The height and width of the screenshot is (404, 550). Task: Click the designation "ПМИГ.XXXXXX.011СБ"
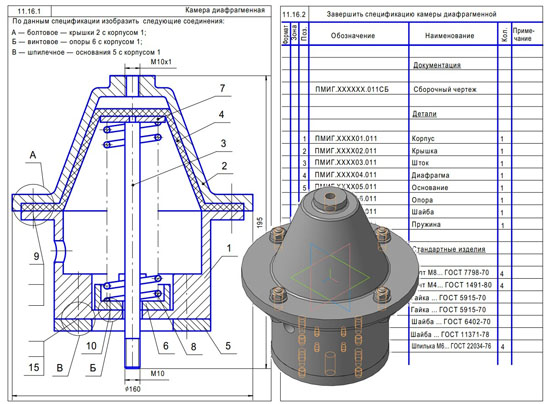(352, 89)
